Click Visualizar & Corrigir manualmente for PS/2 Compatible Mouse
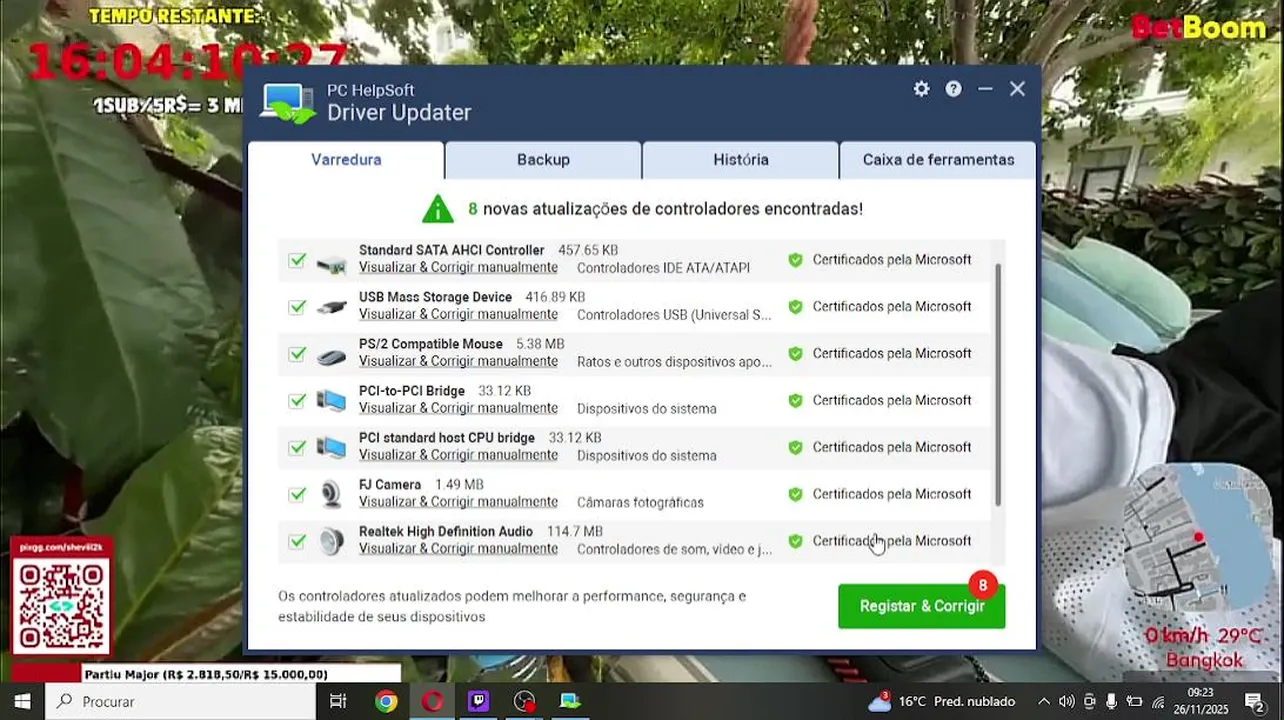This screenshot has height=720, width=1284. point(458,362)
